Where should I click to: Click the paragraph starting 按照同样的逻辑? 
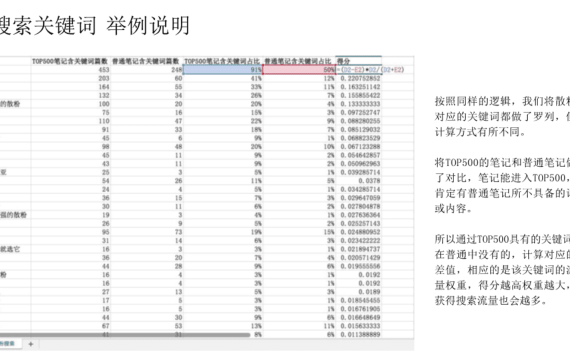[x=502, y=116]
